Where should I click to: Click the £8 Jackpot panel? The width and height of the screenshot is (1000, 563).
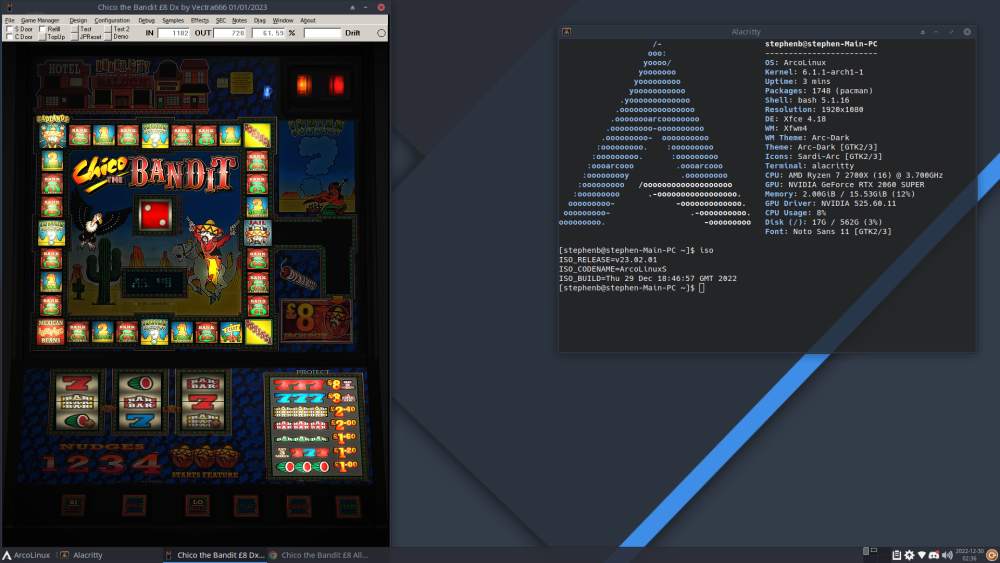tap(316, 320)
